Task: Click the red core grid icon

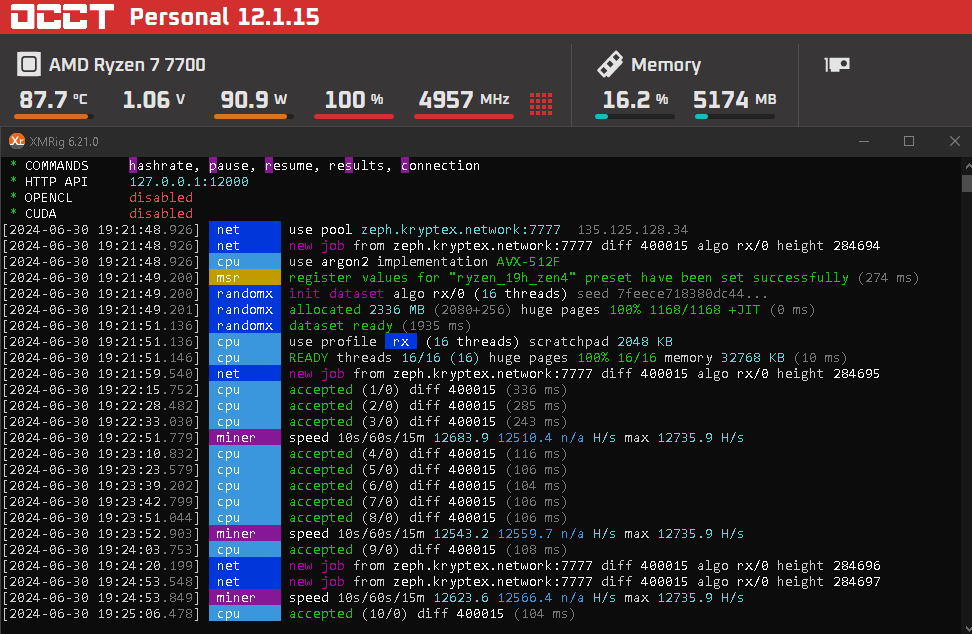Action: tap(541, 103)
